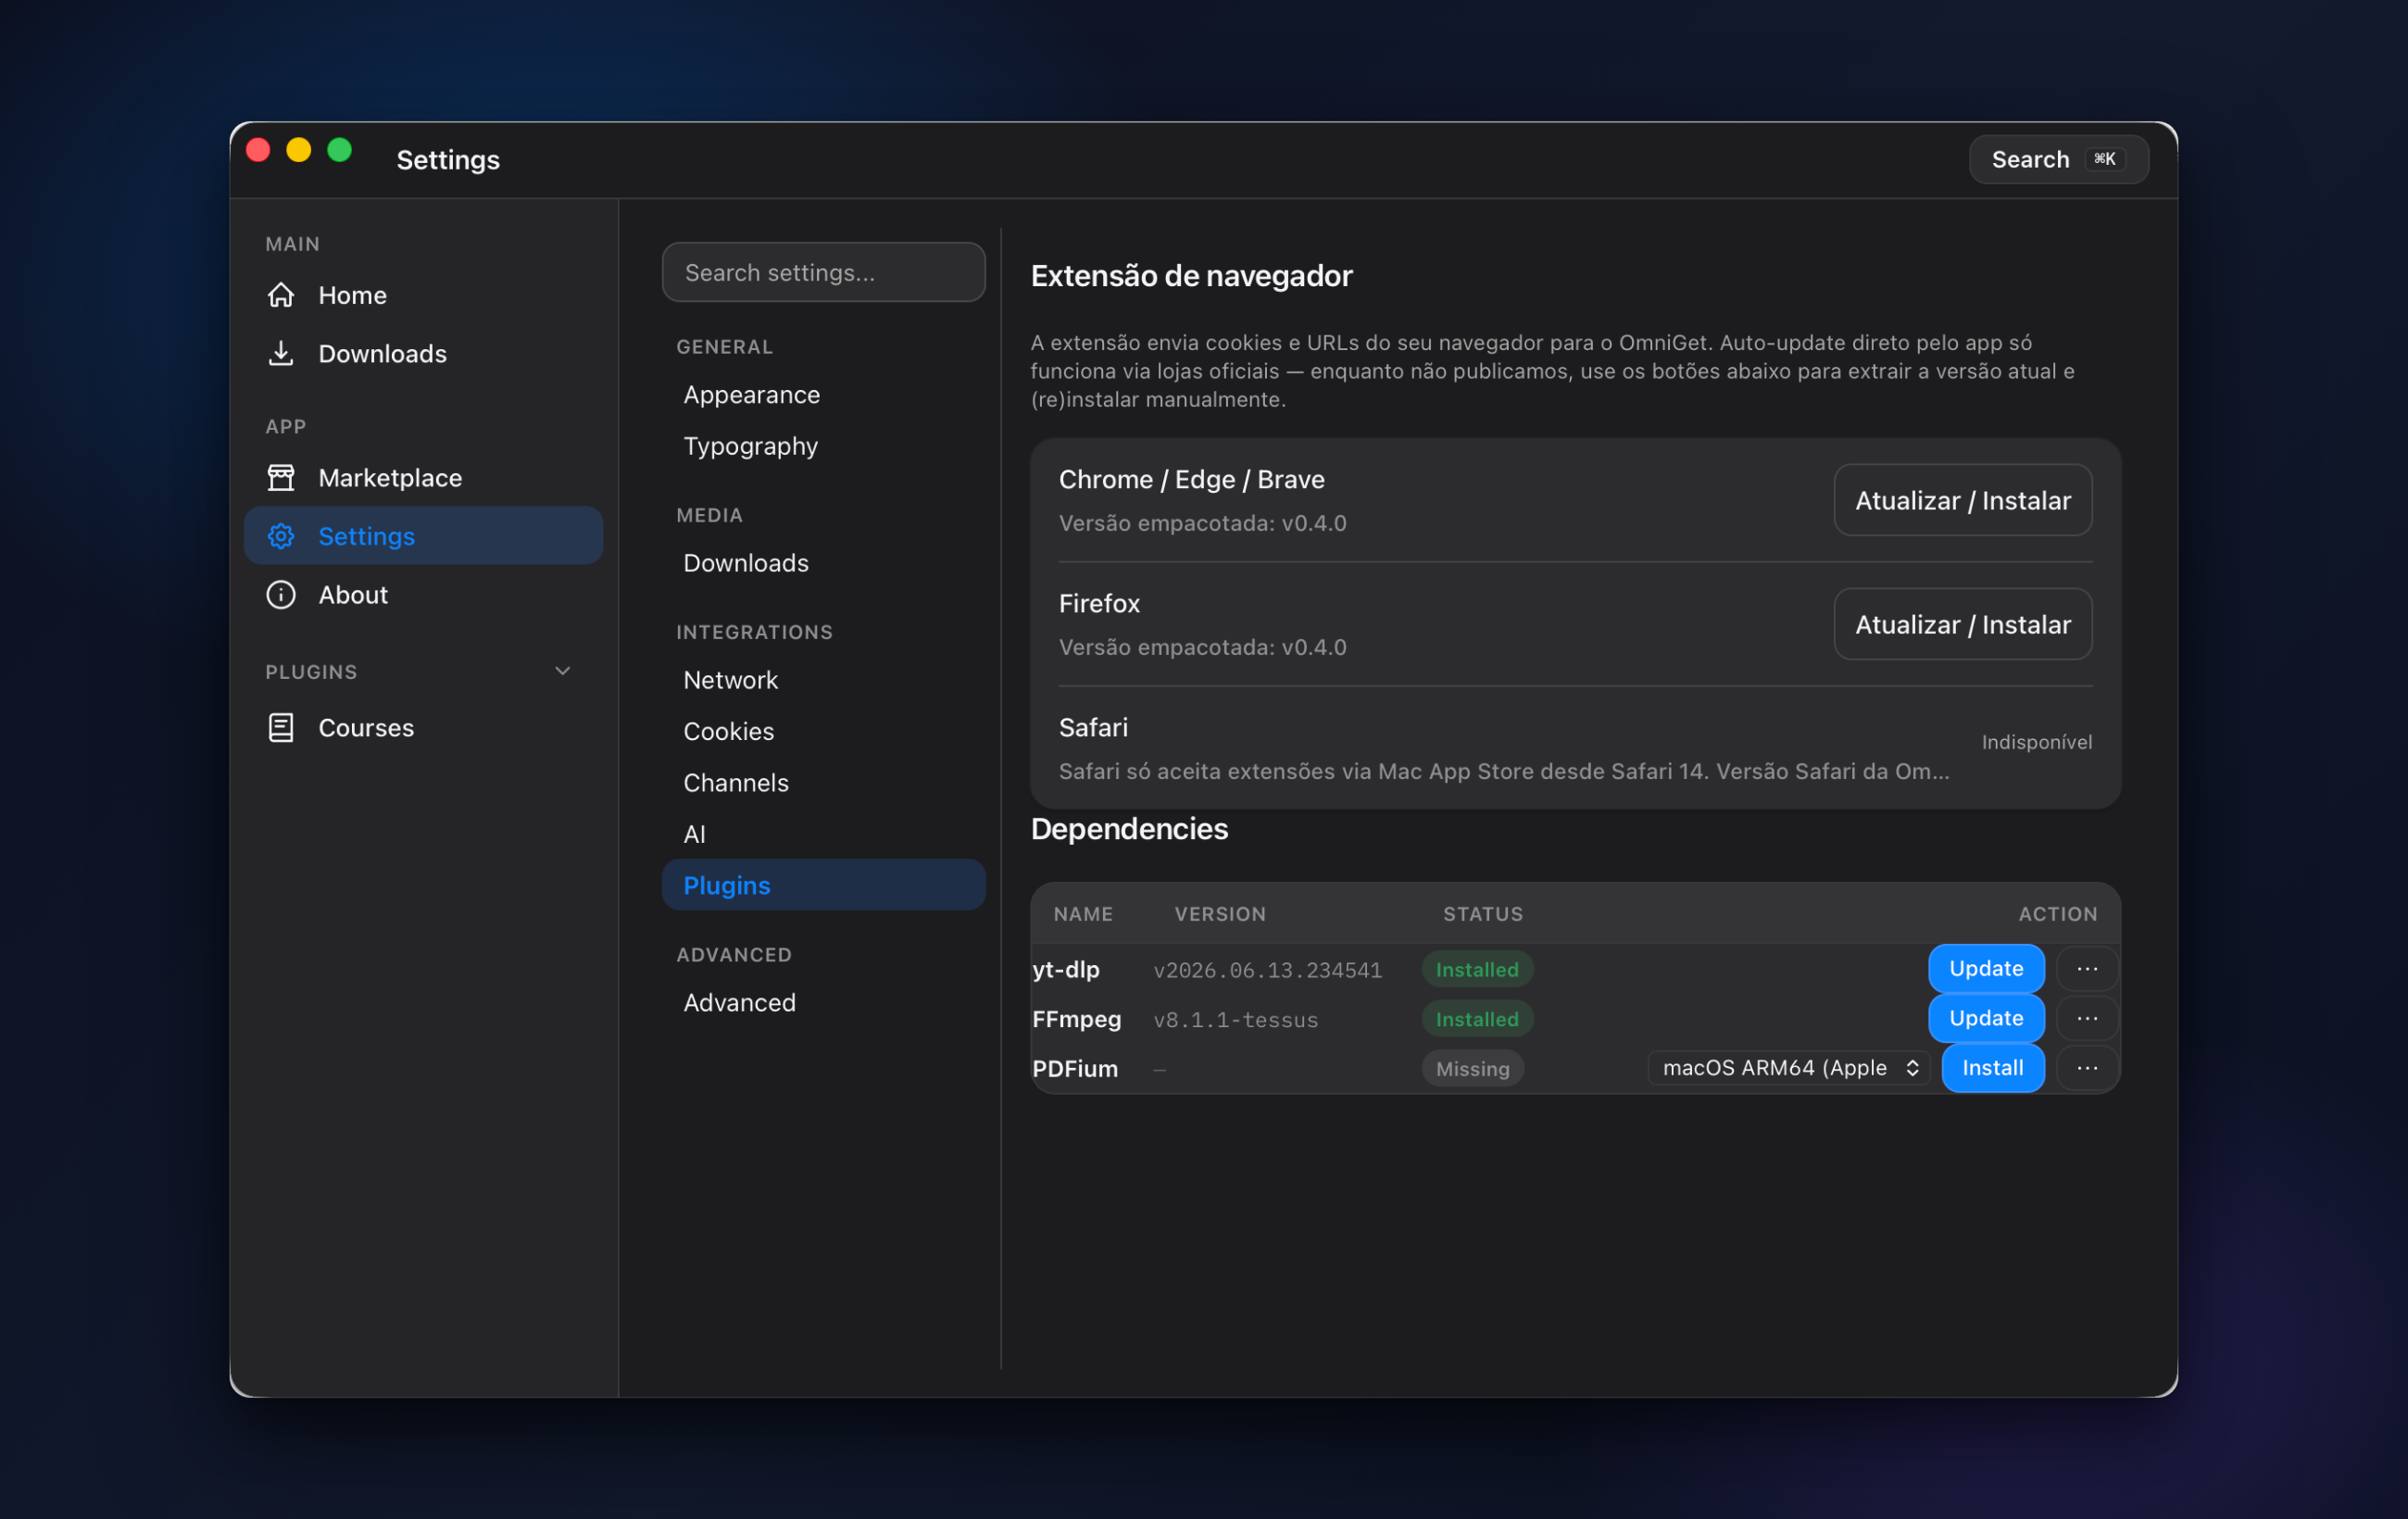Click the Safari Indisponível label
This screenshot has width=2408, height=1519.
[x=2036, y=742]
